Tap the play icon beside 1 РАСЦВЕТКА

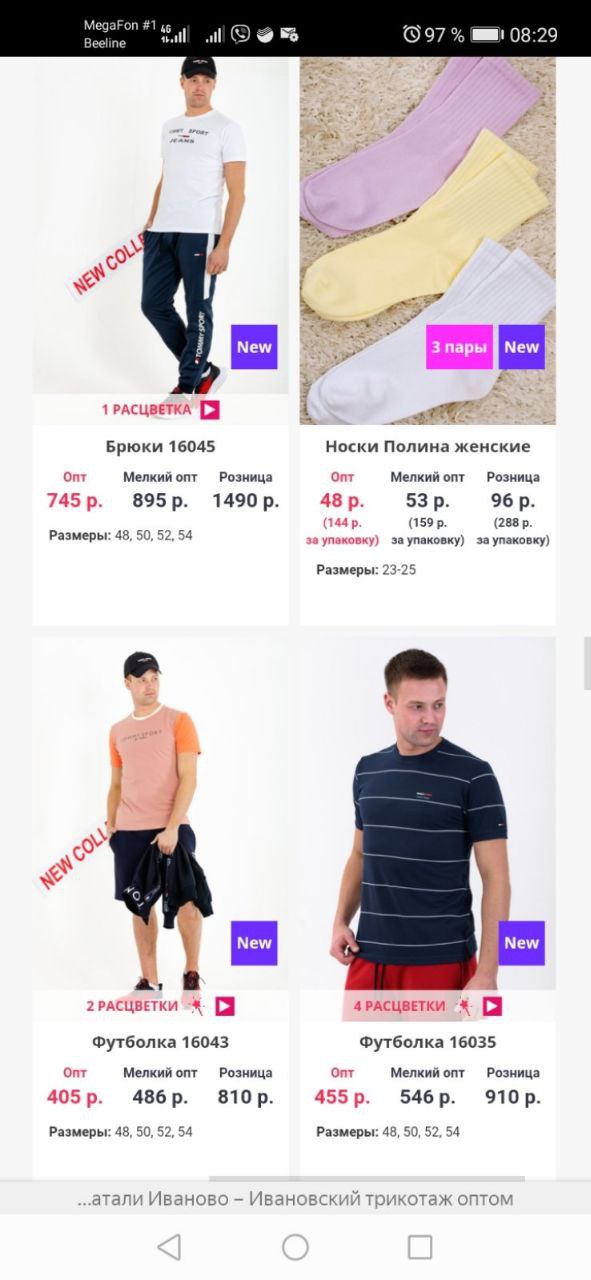pos(209,409)
